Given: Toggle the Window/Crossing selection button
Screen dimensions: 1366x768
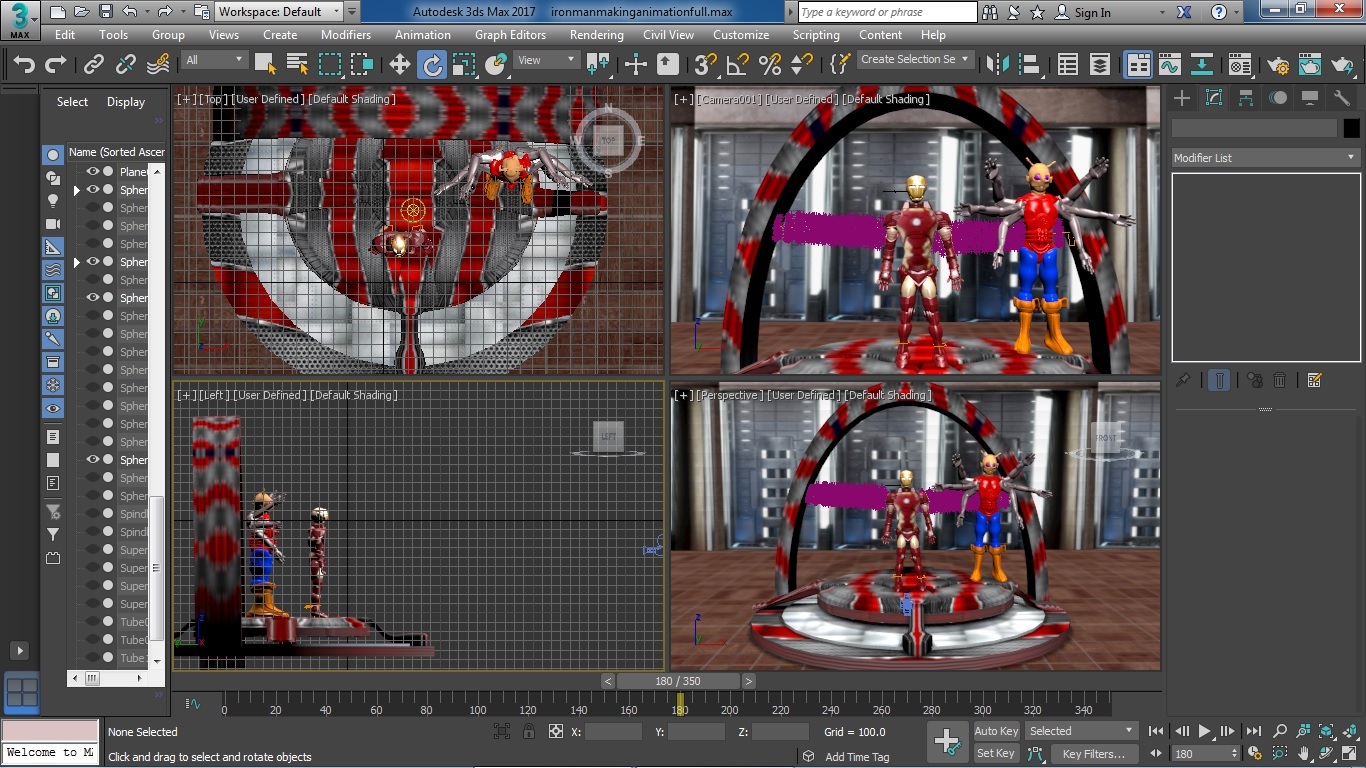Looking at the screenshot, I should coord(362,65).
